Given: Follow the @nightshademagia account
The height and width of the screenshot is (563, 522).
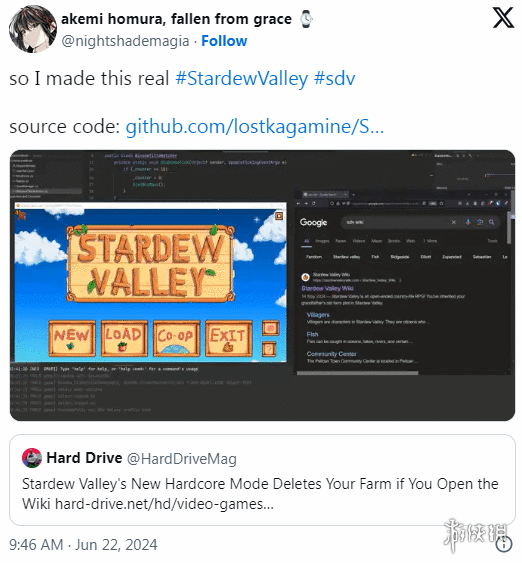Looking at the screenshot, I should coord(224,41).
